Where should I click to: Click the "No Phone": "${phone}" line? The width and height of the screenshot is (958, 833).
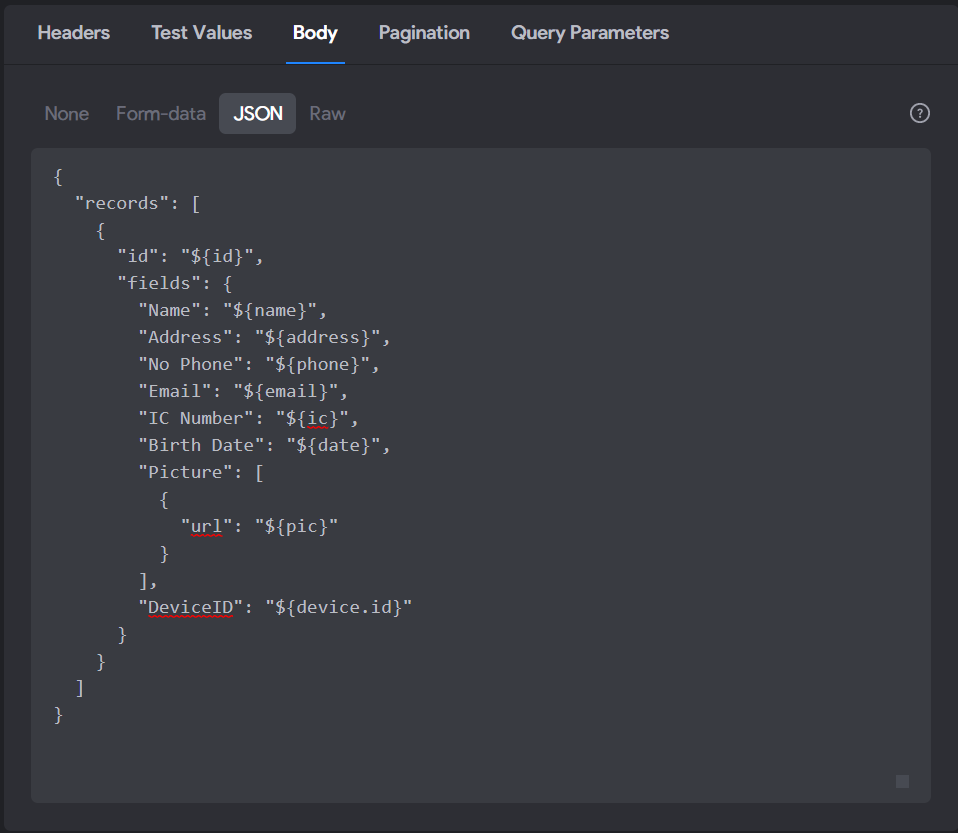coord(258,364)
